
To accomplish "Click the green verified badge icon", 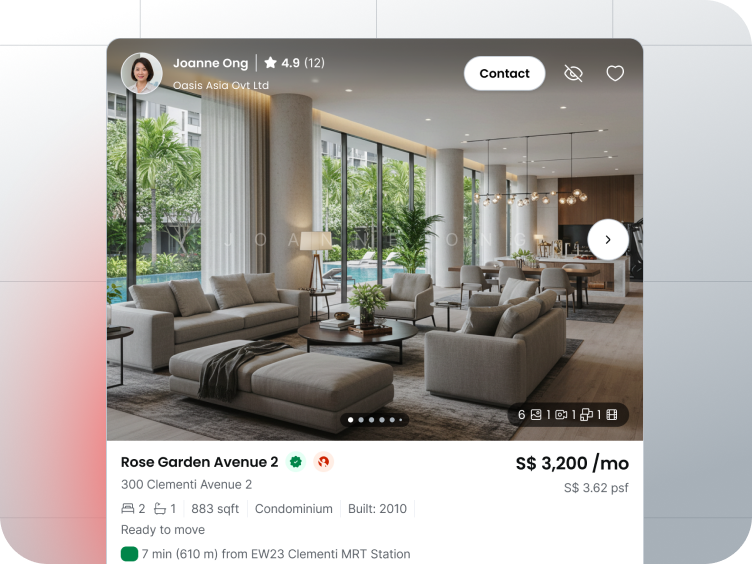I will (x=296, y=462).
